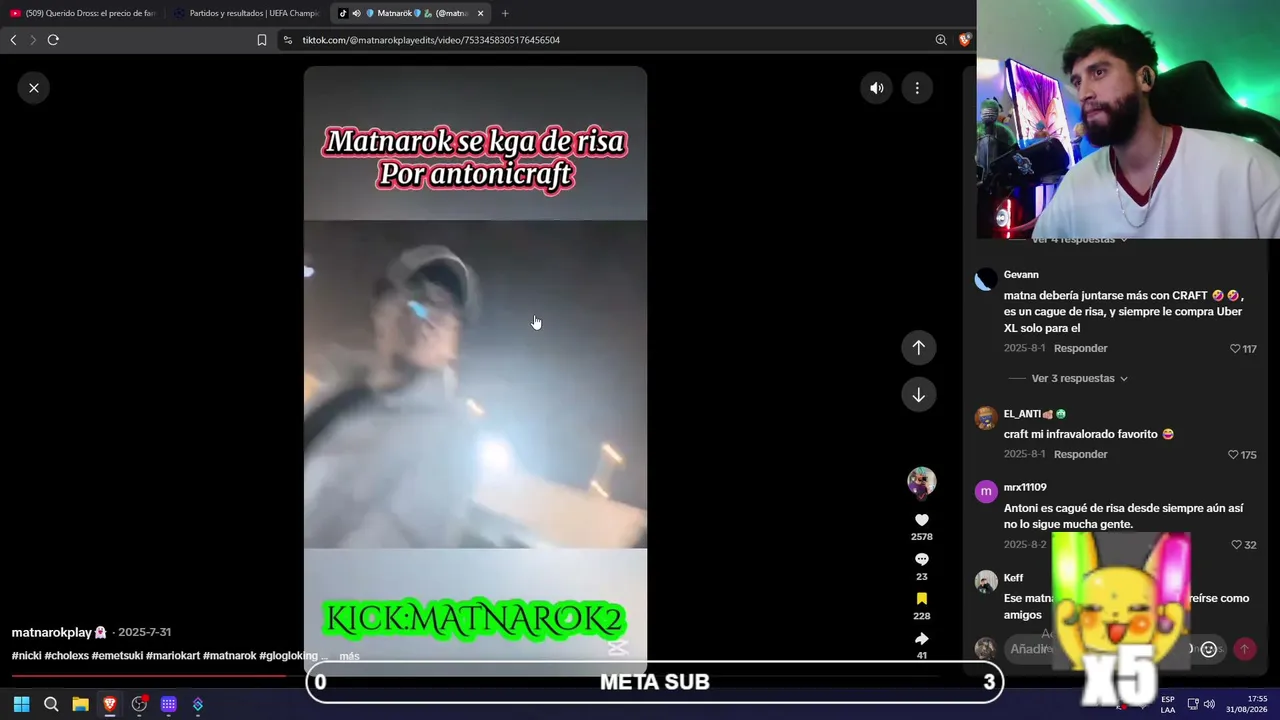
Task: Open the #matnarok hashtag
Action: pos(230,656)
